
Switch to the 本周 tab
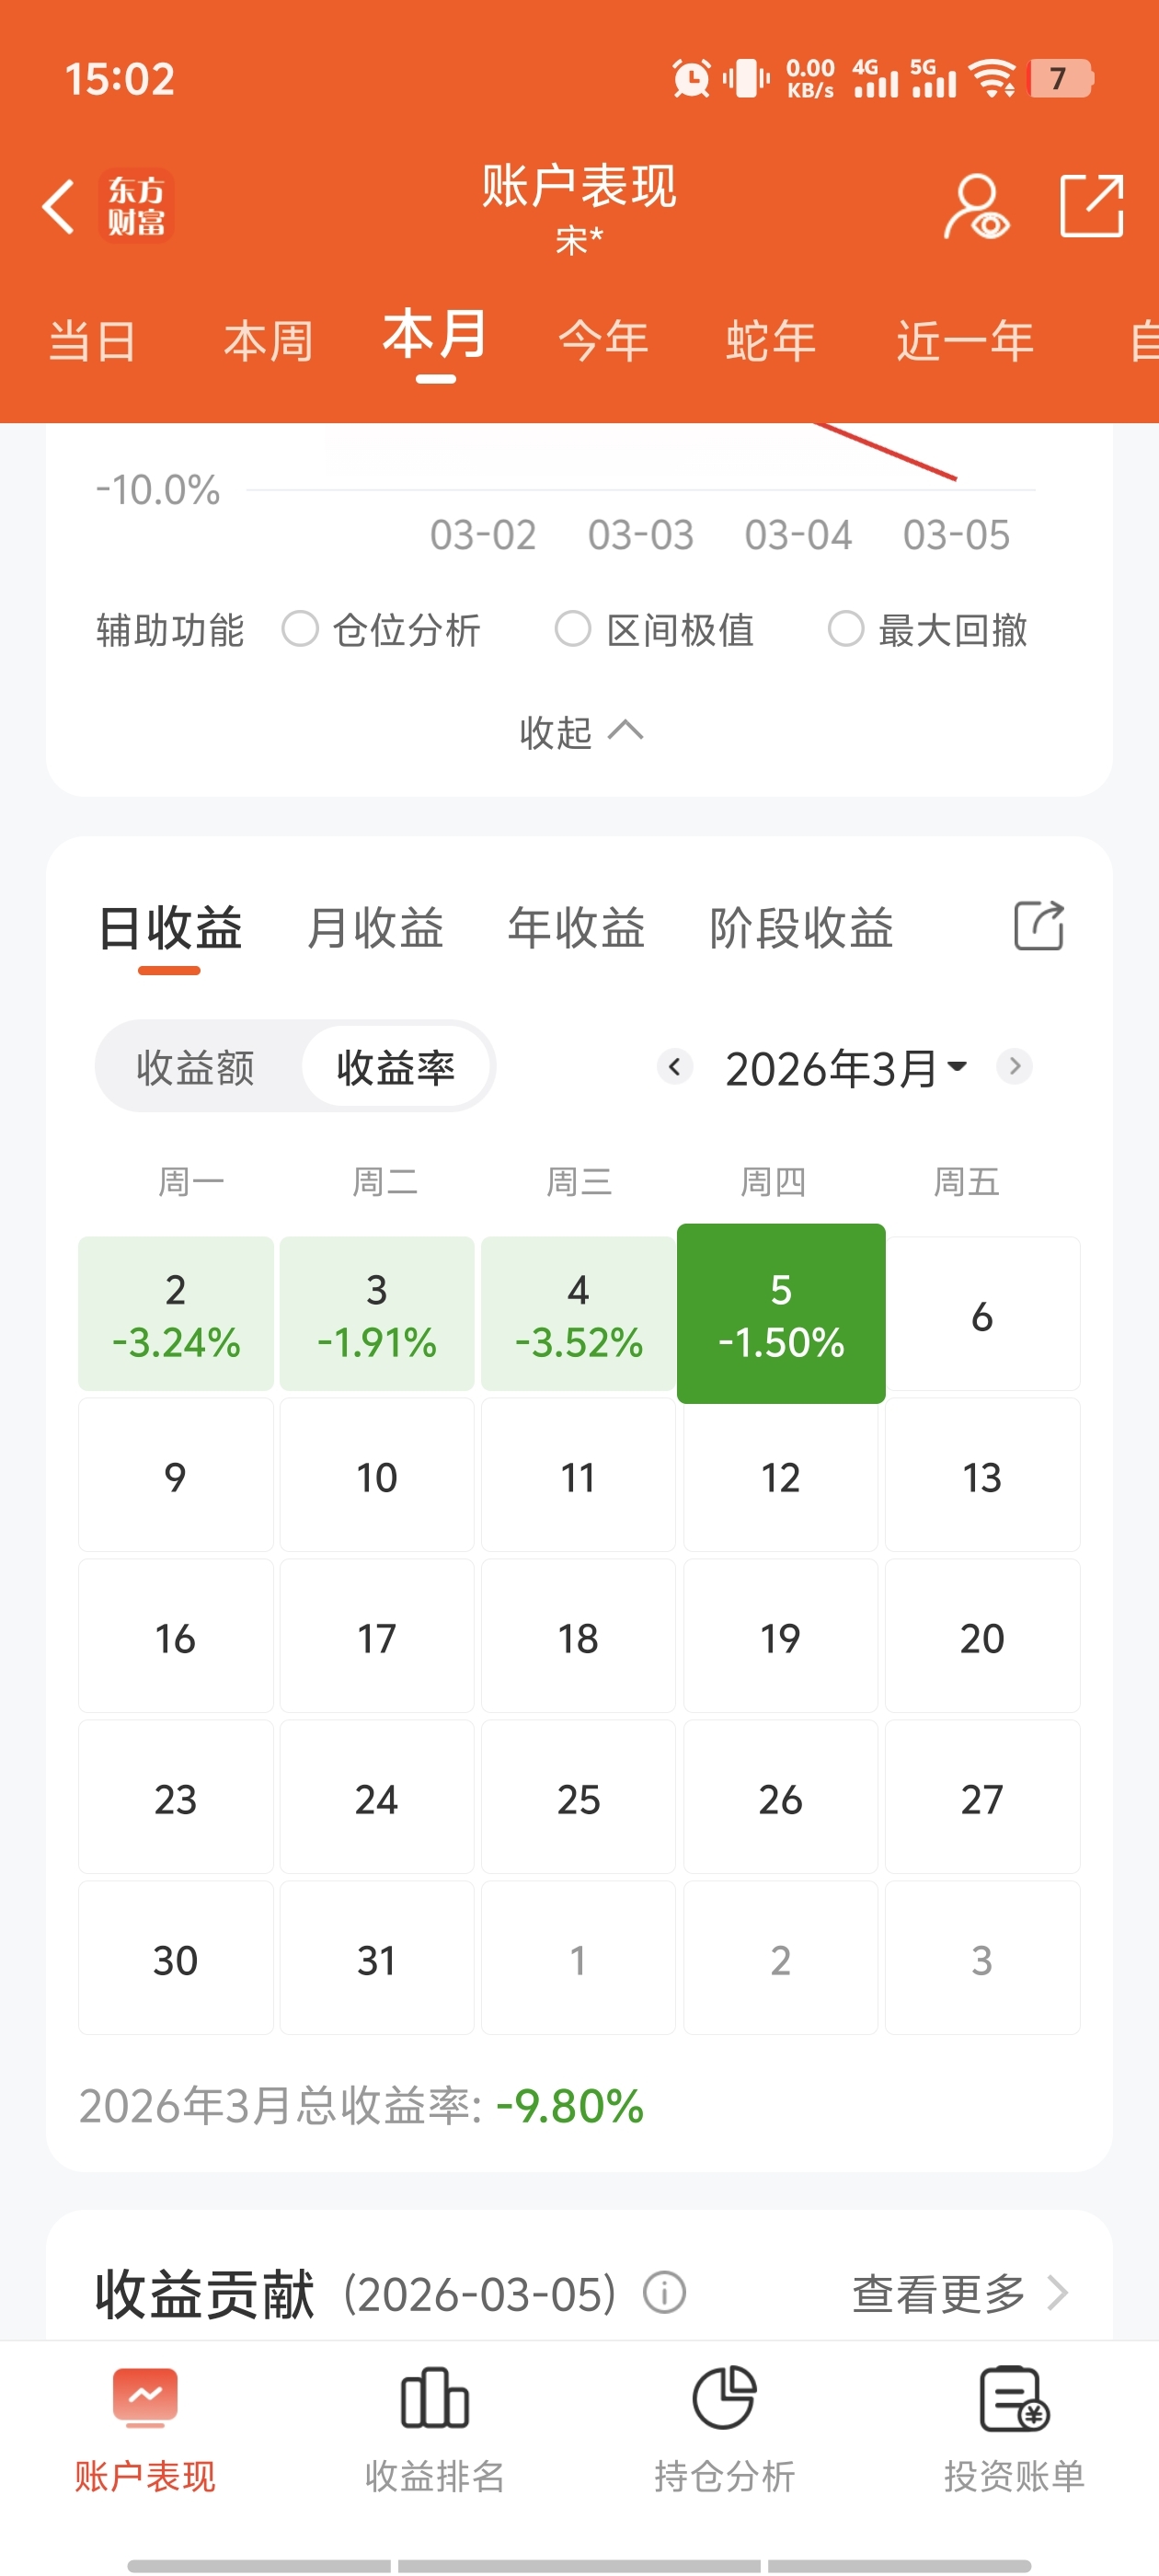click(x=268, y=341)
